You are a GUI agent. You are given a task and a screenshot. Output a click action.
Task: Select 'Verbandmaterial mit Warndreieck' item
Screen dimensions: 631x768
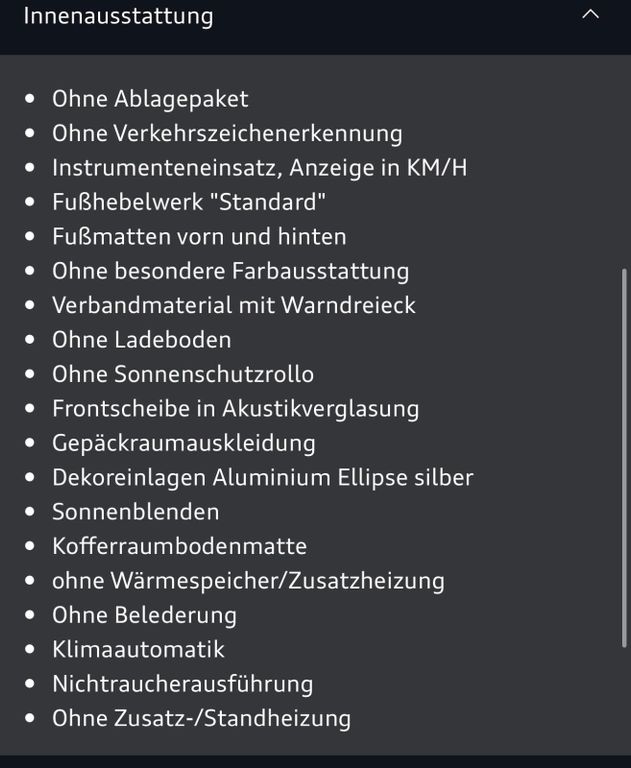click(233, 305)
